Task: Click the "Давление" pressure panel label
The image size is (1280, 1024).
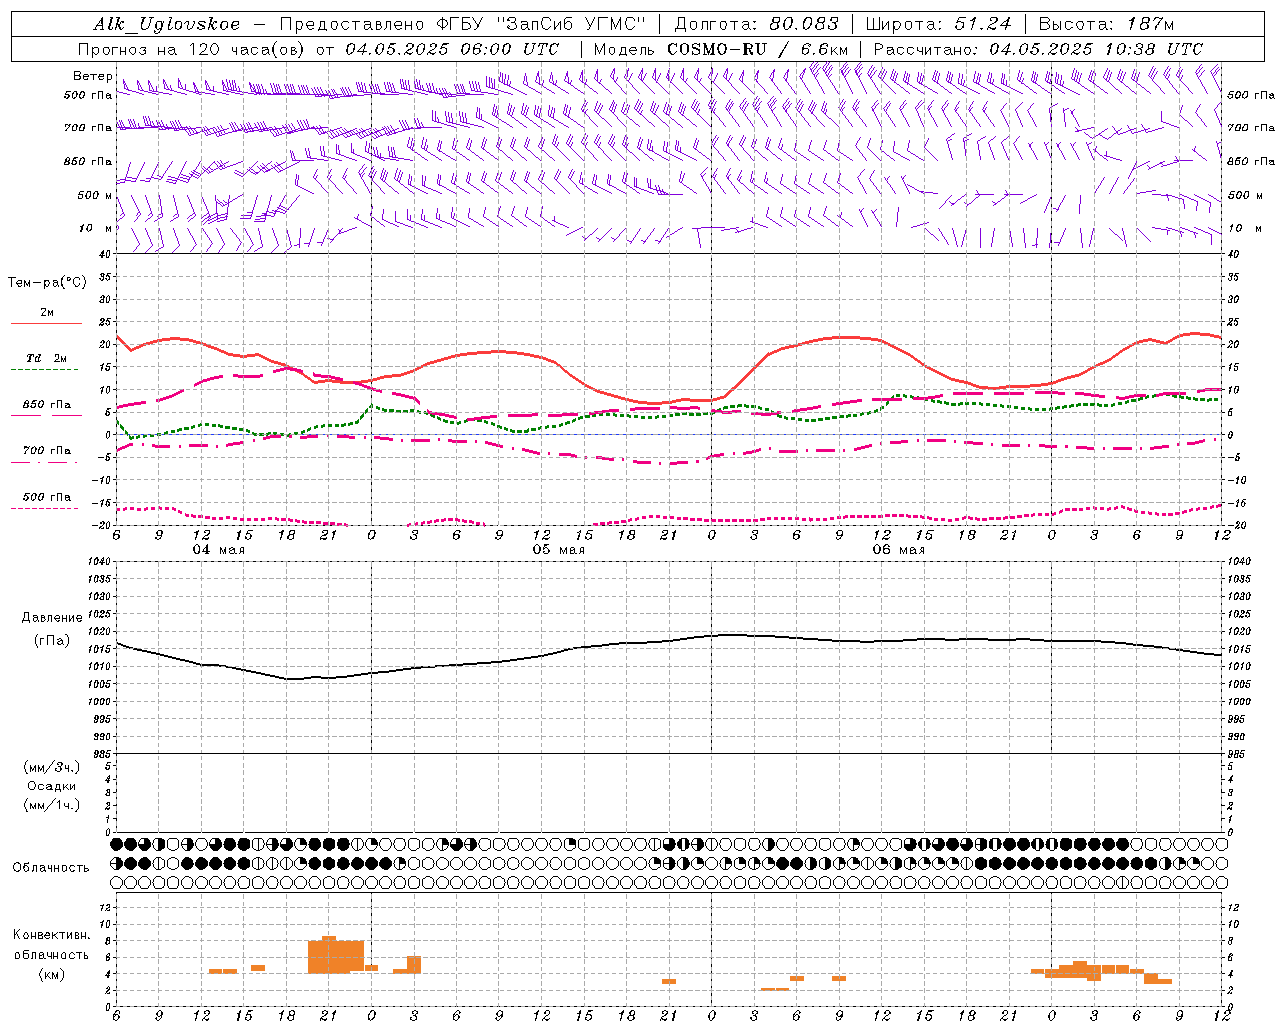Action: tap(52, 618)
